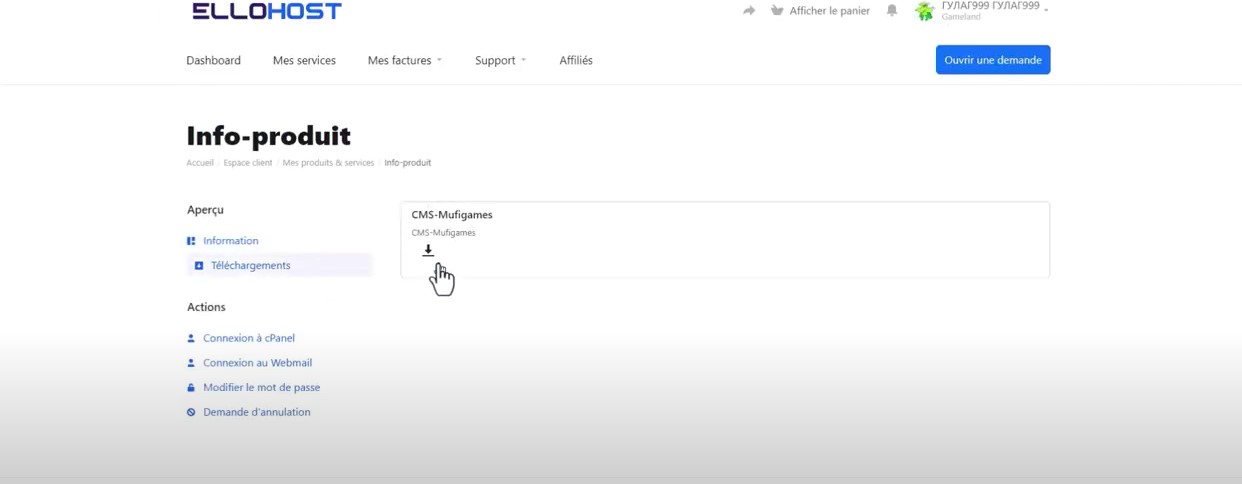Click the CMS-Mufigames bold card title
The width and height of the screenshot is (1242, 484).
(452, 215)
